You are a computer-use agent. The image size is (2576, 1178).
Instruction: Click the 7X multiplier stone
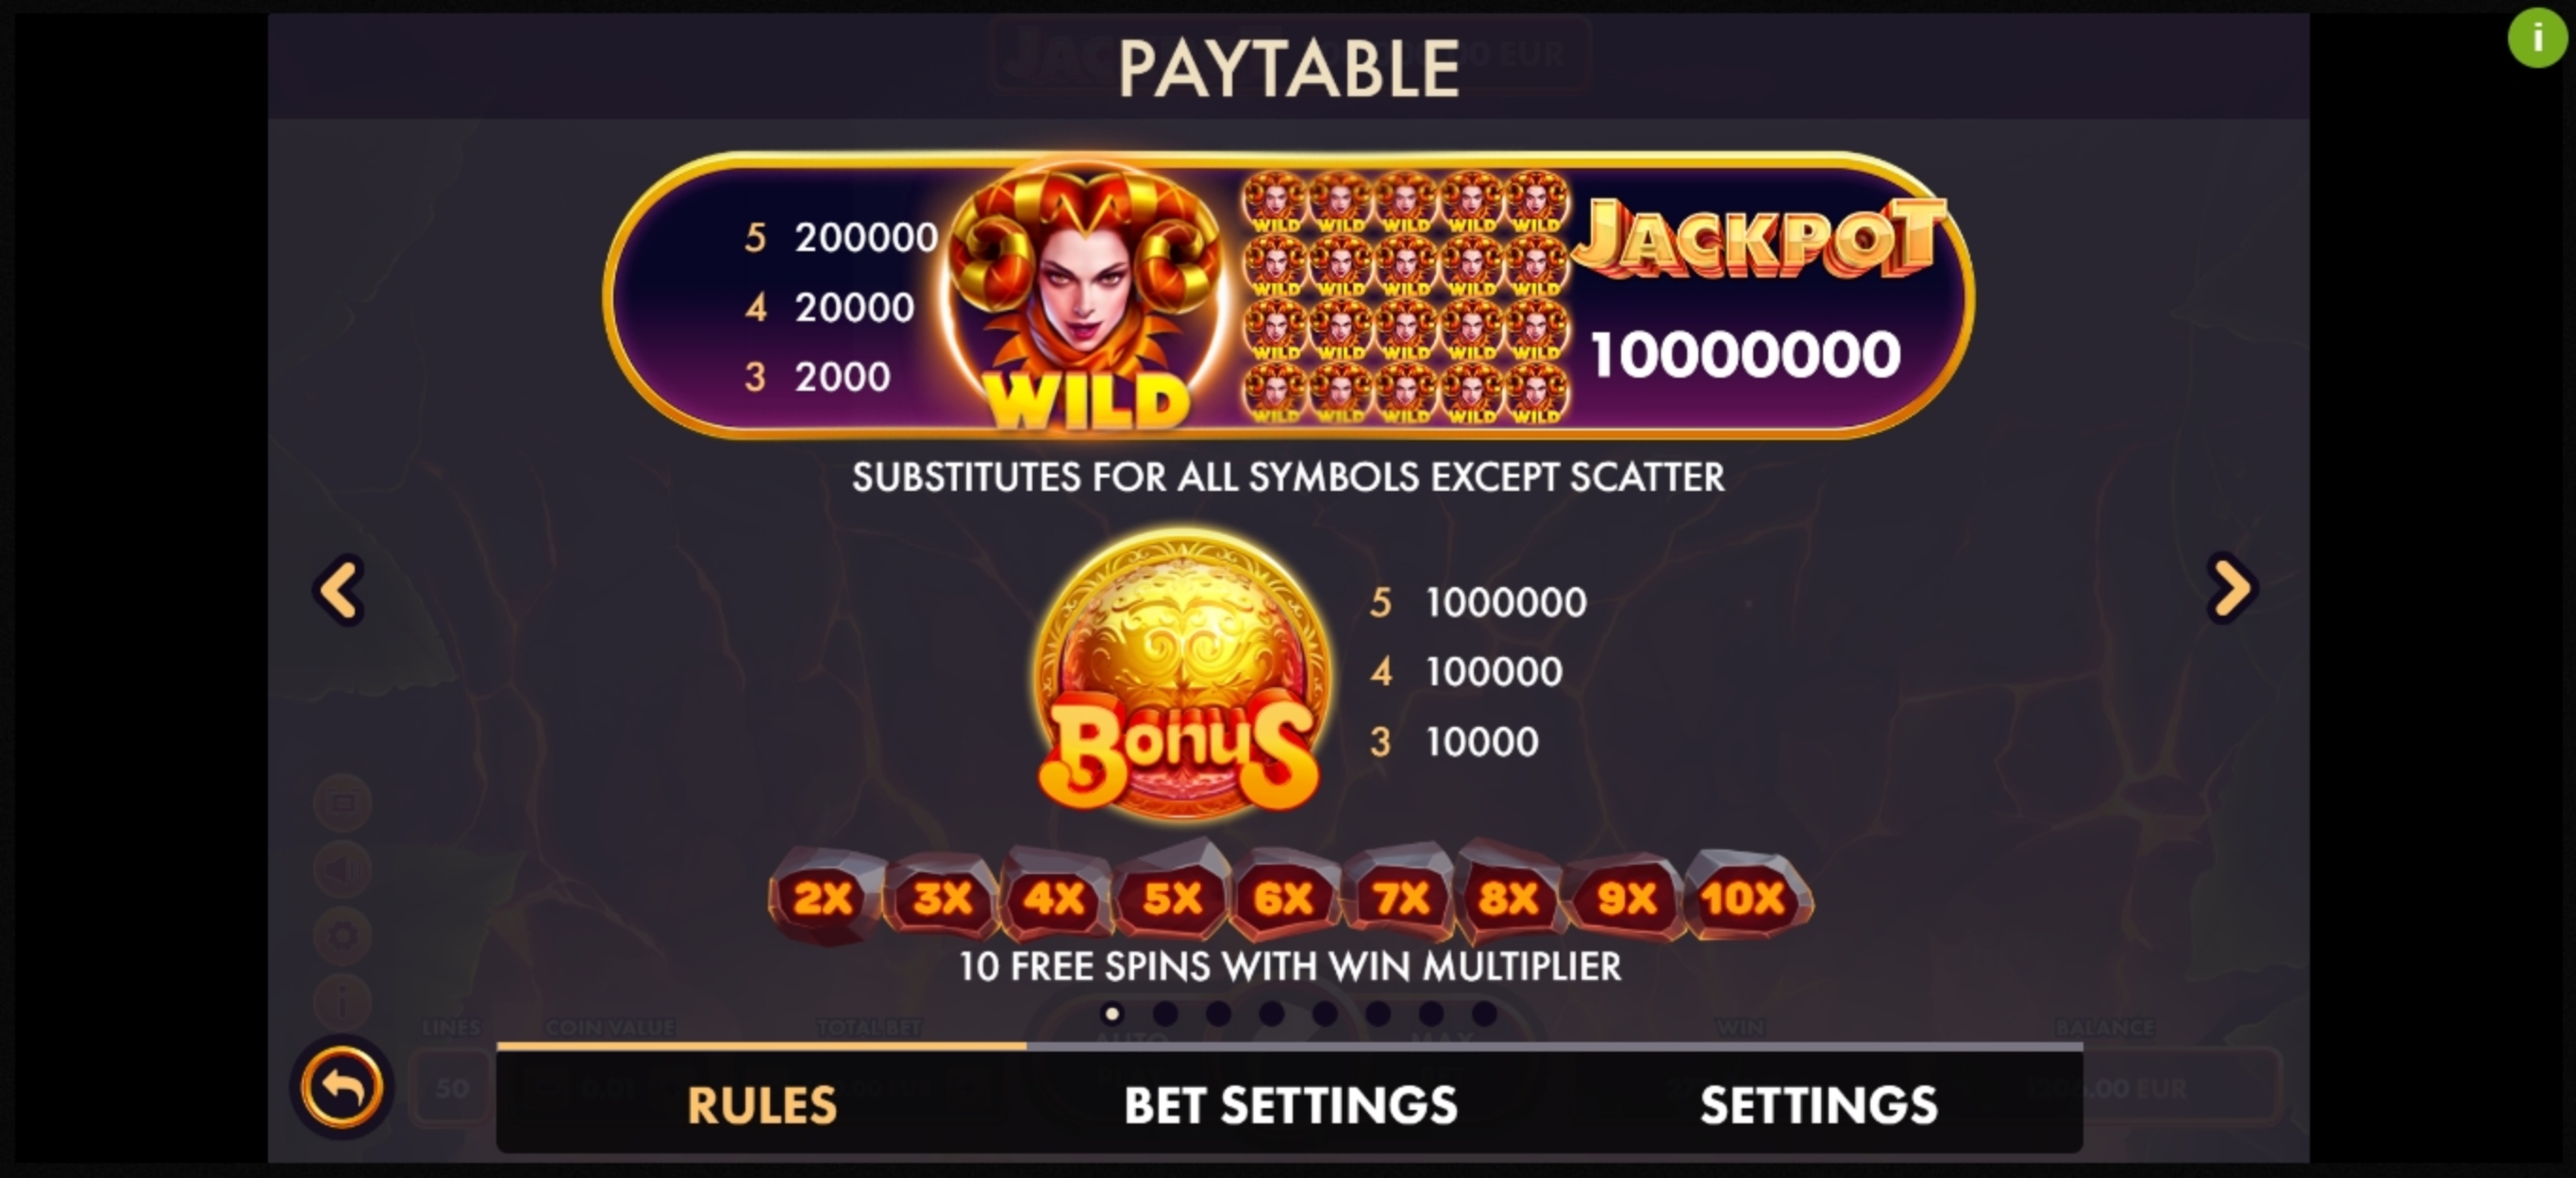[1399, 895]
